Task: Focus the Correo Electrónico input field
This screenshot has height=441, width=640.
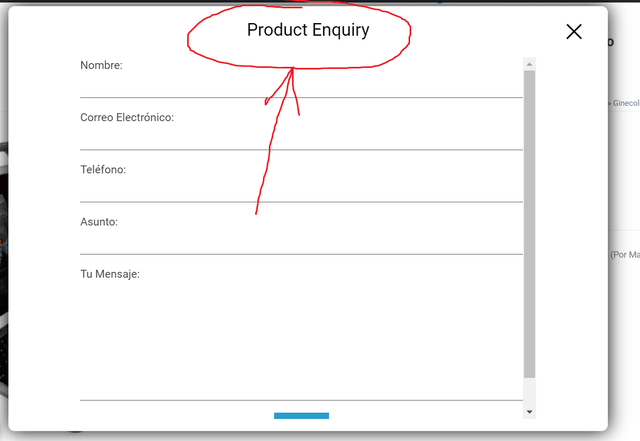Action: pyautogui.click(x=301, y=138)
